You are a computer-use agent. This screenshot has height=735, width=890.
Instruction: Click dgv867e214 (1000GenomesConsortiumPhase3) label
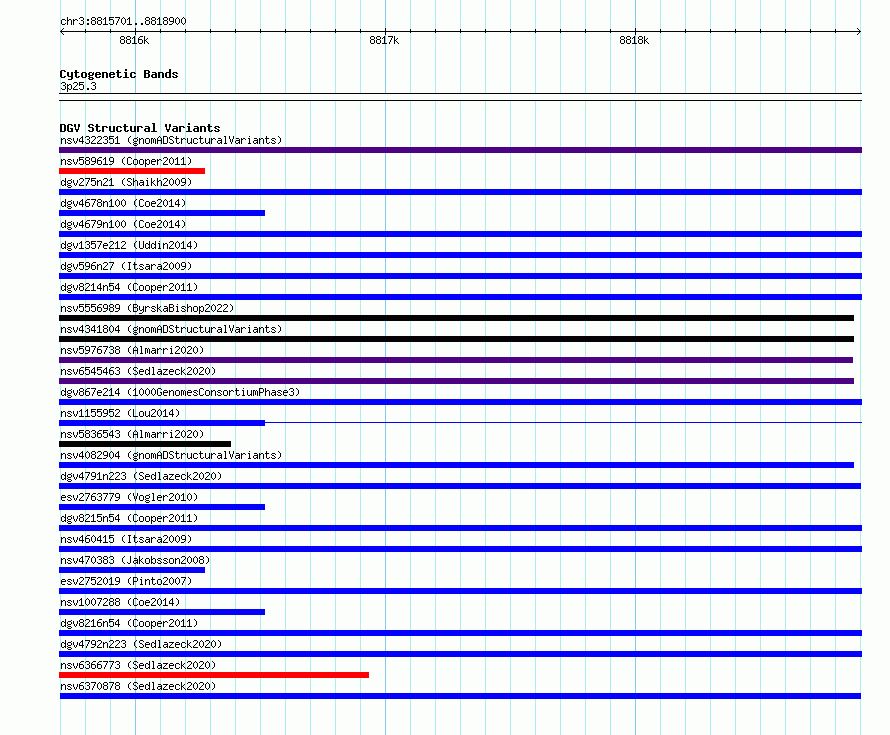coord(180,392)
